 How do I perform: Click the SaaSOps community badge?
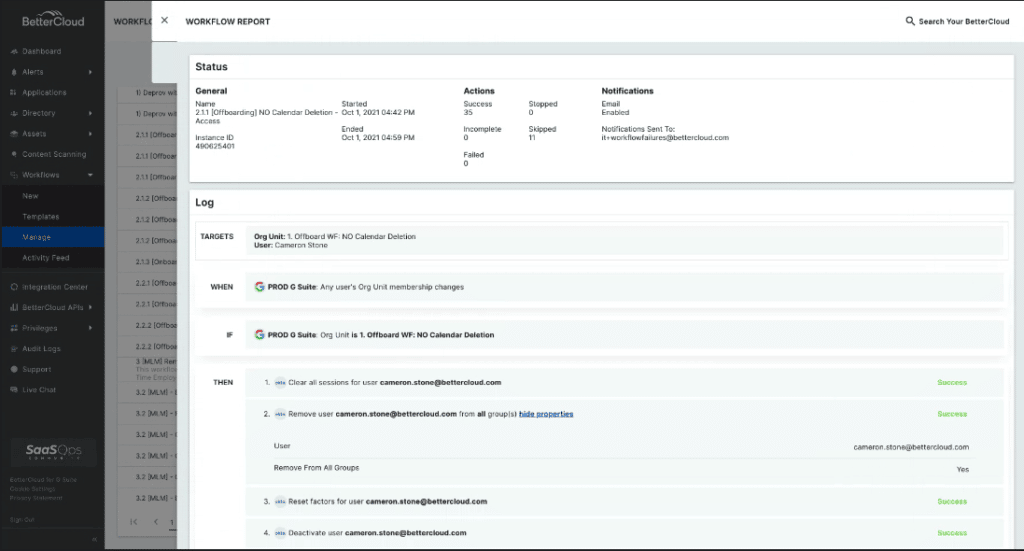point(54,451)
